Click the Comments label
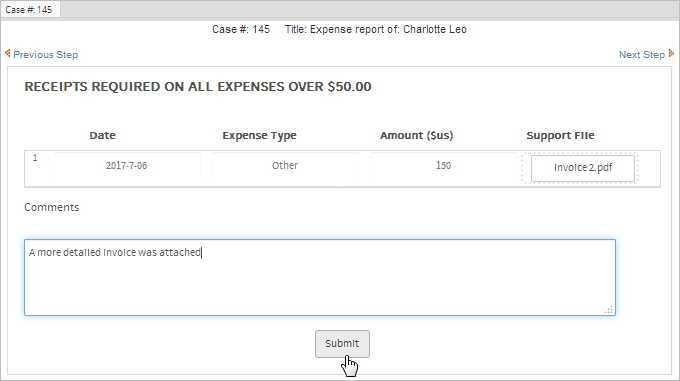The height and width of the screenshot is (381, 680). click(x=52, y=207)
